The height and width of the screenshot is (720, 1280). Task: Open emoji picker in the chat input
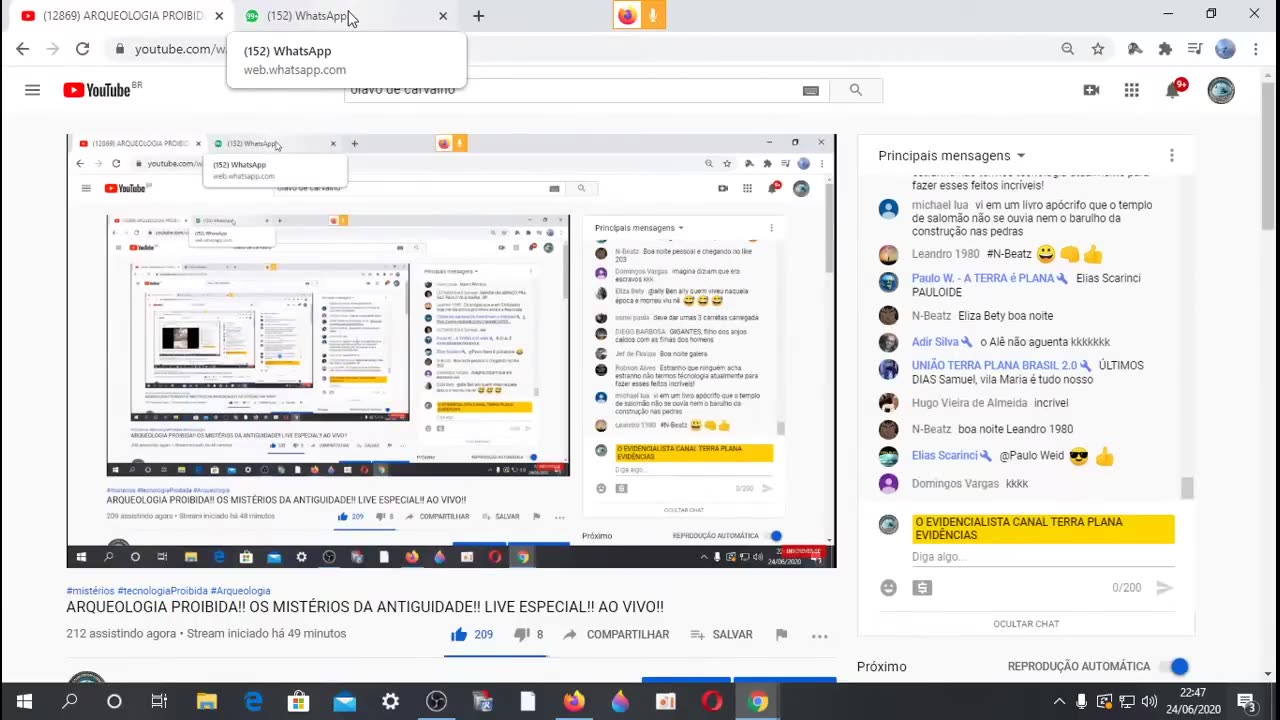888,588
